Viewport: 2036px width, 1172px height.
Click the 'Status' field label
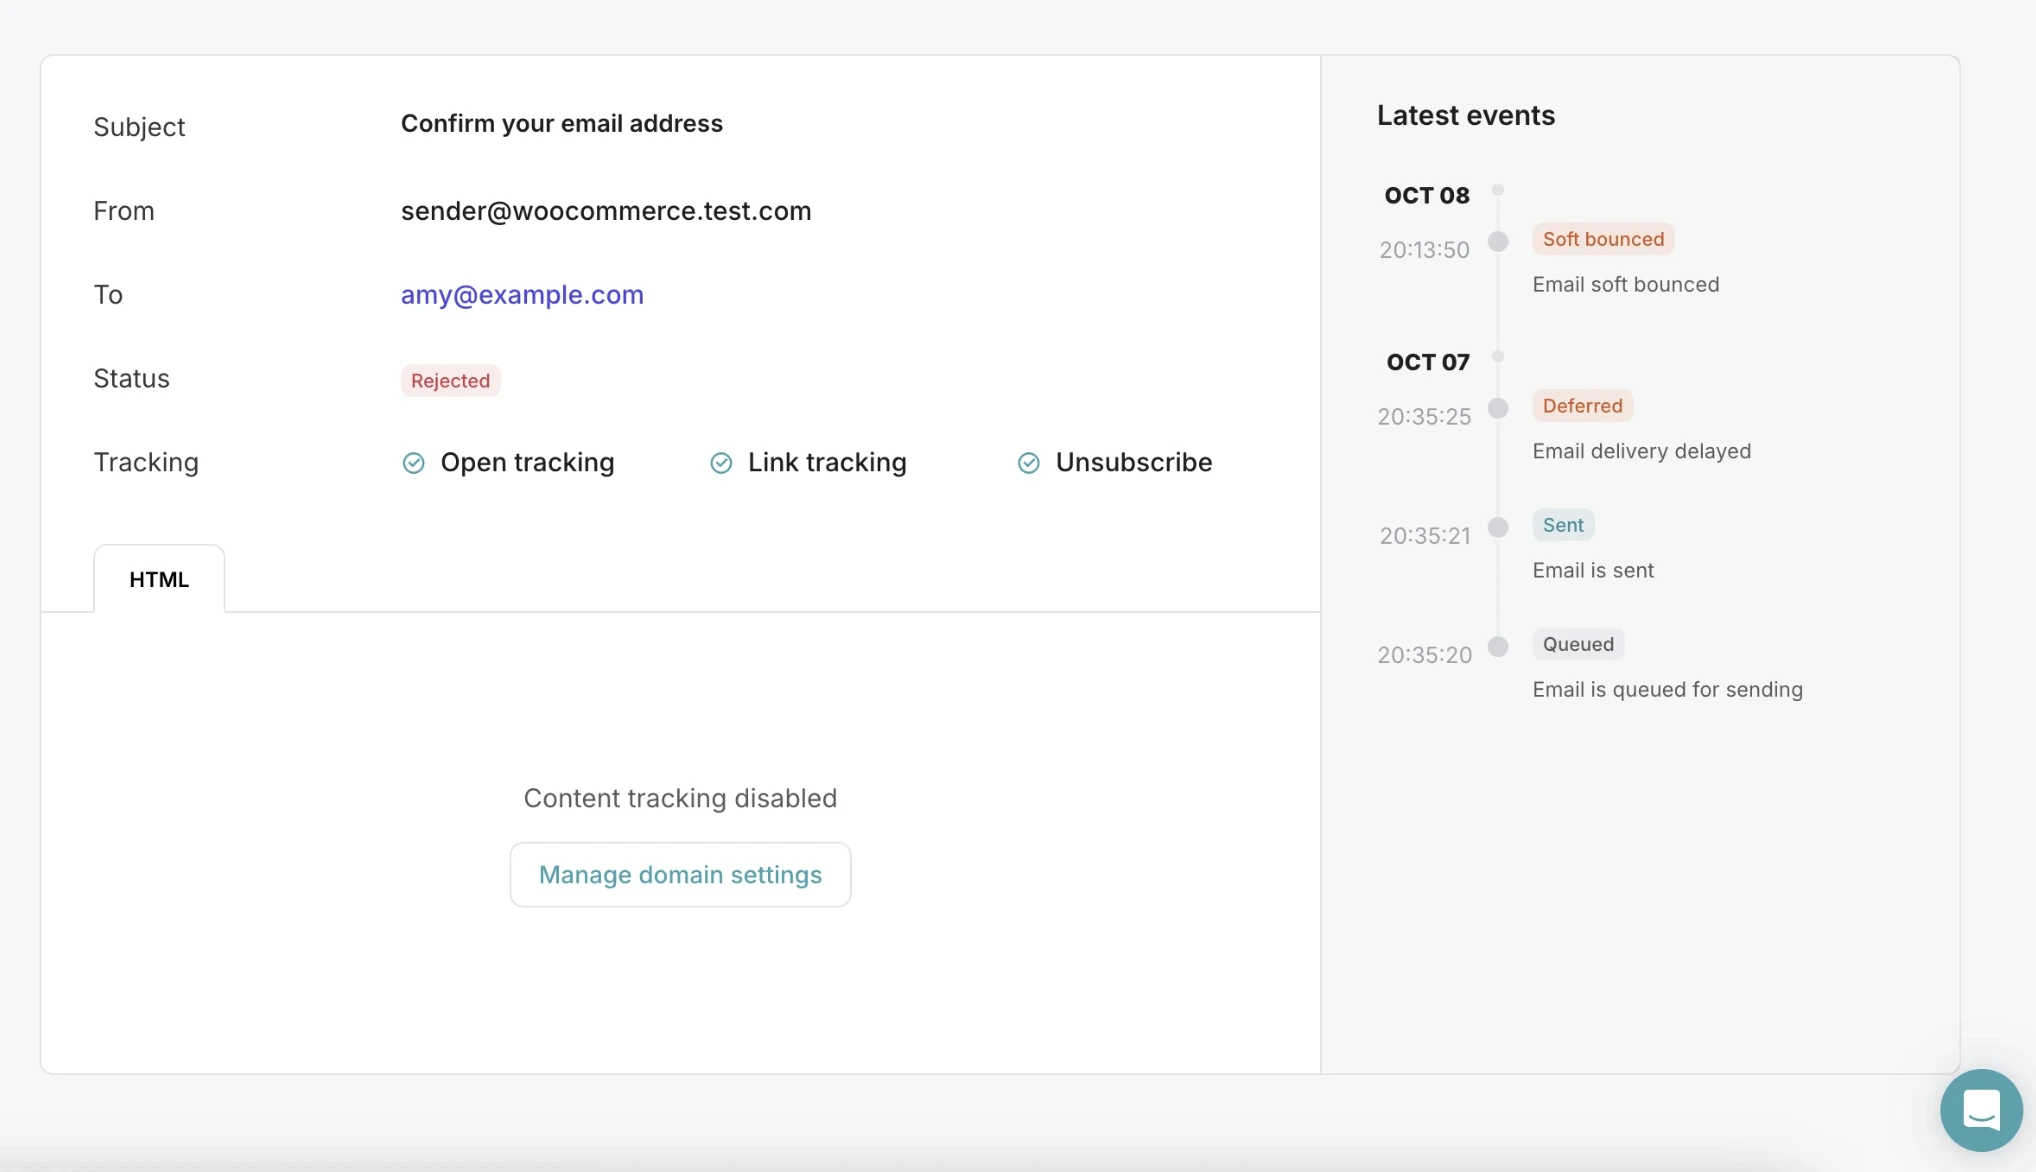131,379
